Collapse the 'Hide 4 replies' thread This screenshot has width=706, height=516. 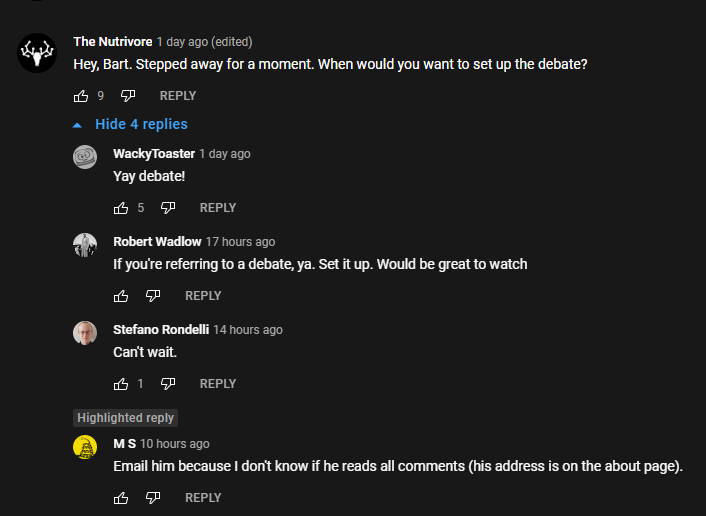pyautogui.click(x=131, y=124)
